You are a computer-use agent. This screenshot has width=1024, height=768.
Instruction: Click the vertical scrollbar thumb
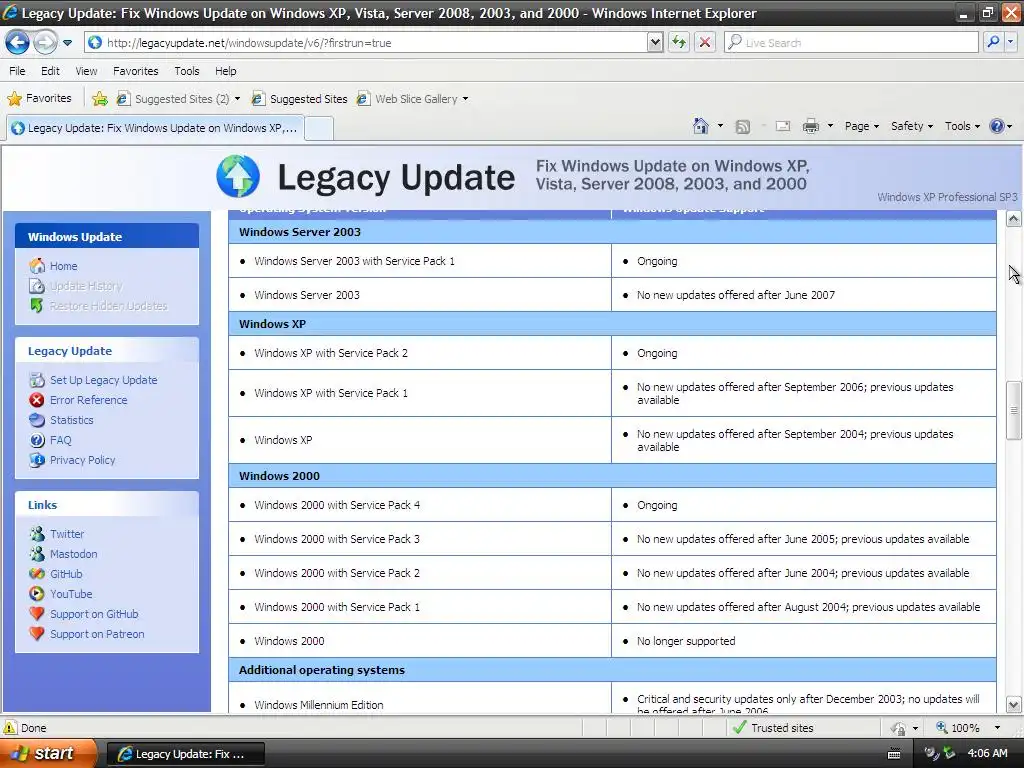(x=1014, y=410)
